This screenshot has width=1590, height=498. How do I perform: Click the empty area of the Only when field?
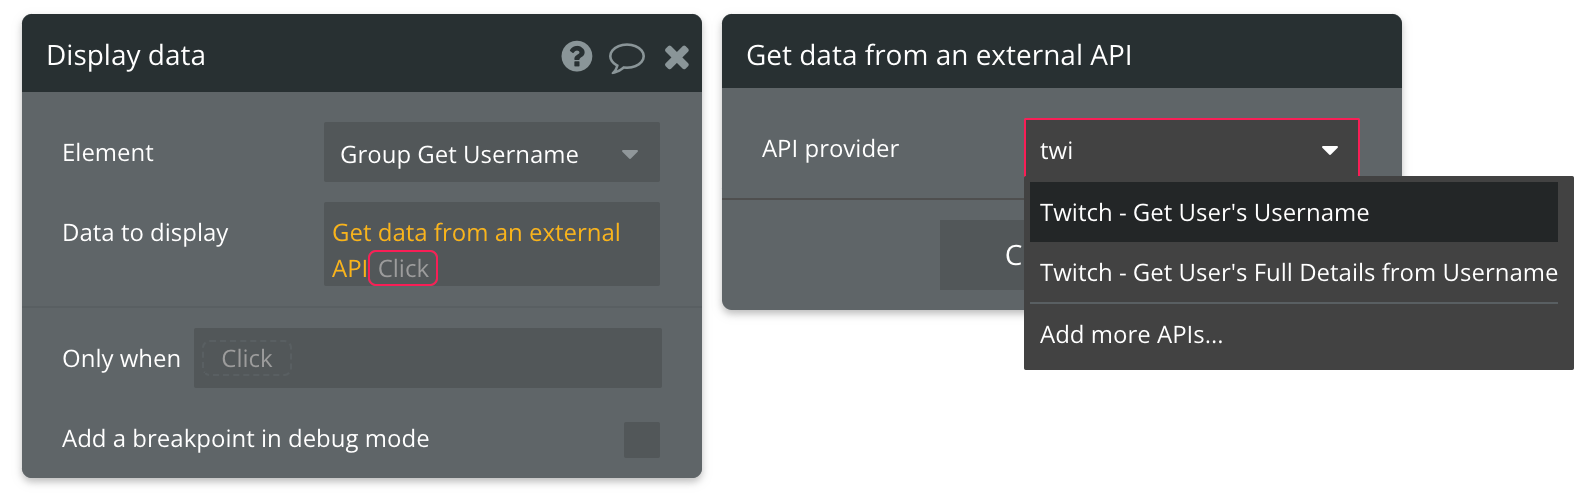(x=480, y=358)
